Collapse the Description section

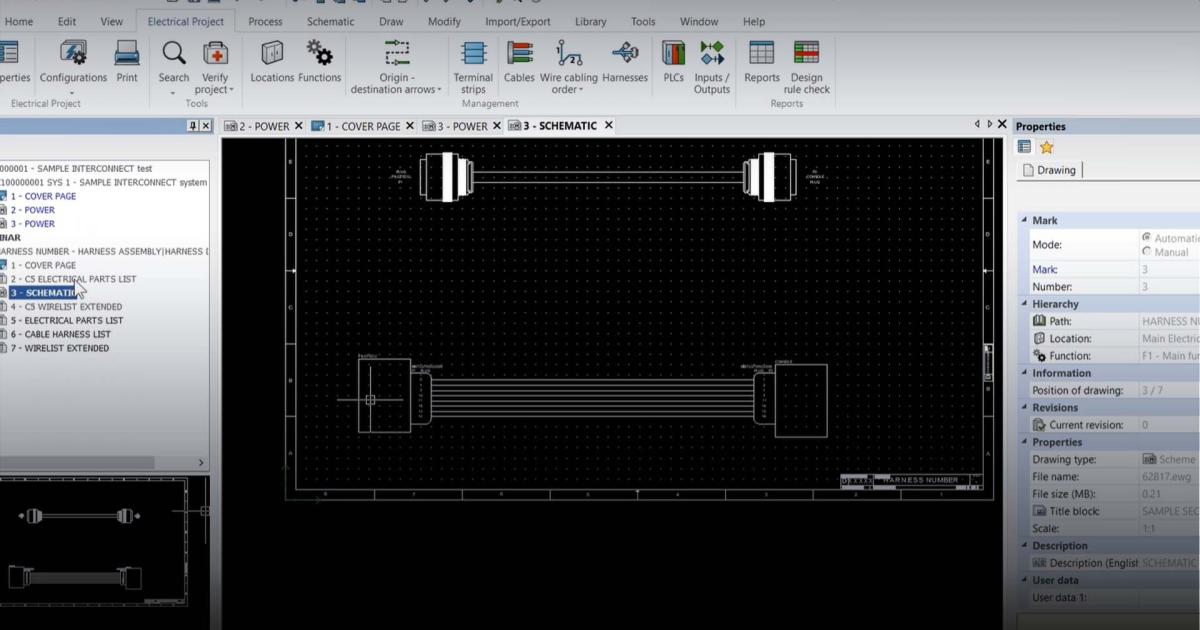coord(1023,546)
